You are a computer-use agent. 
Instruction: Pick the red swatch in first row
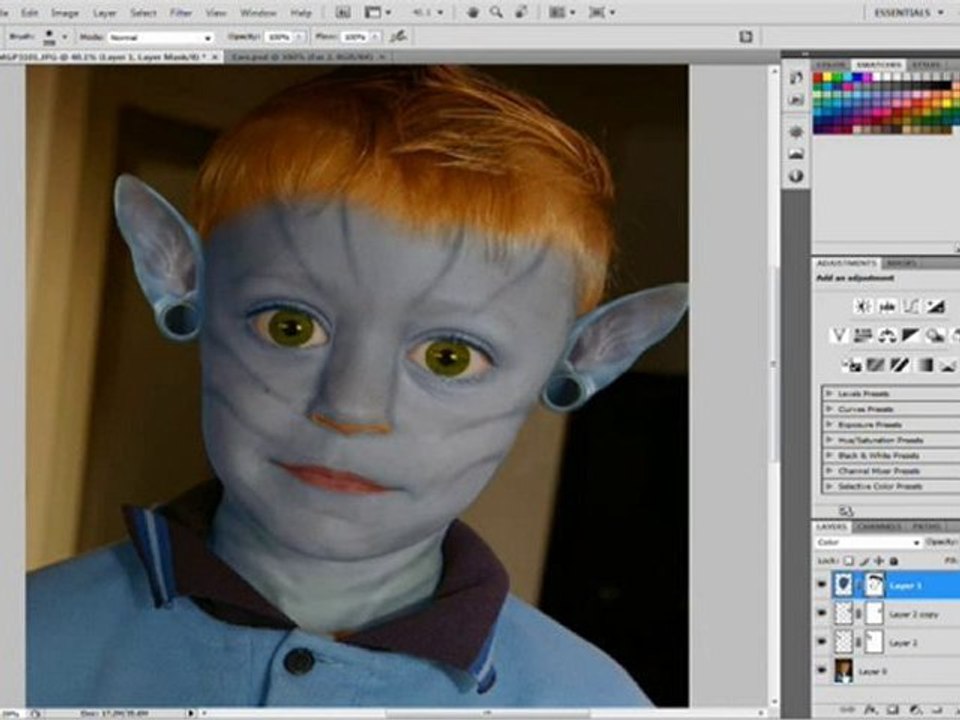(817, 77)
